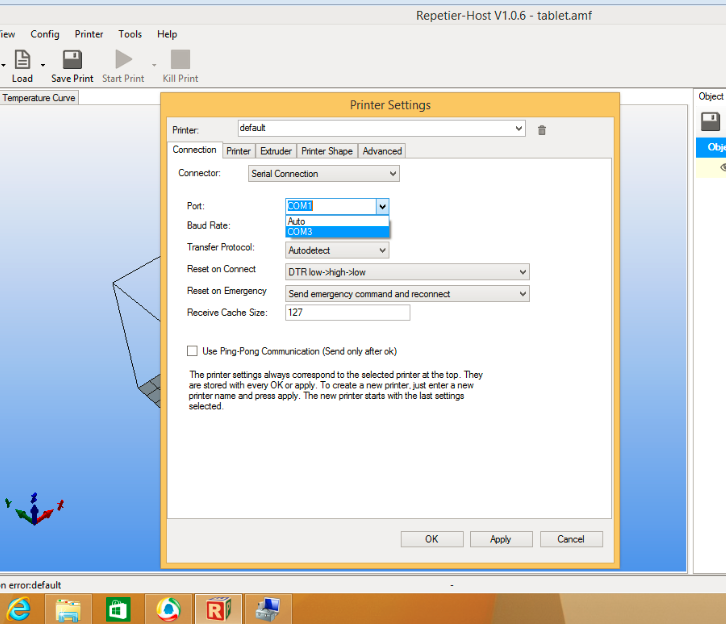The image size is (726, 624).
Task: Open the Connector dropdown
Action: (x=324, y=174)
